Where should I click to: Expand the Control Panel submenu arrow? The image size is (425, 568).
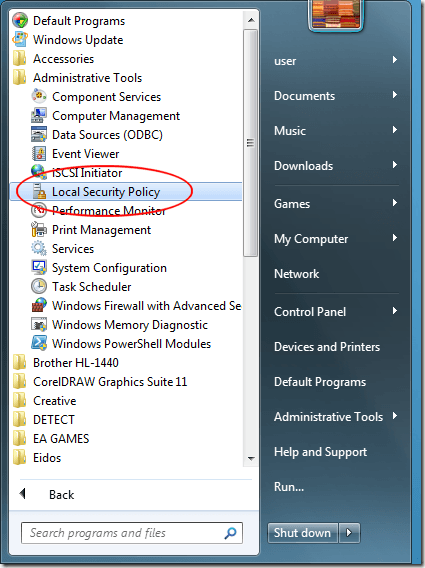[395, 311]
